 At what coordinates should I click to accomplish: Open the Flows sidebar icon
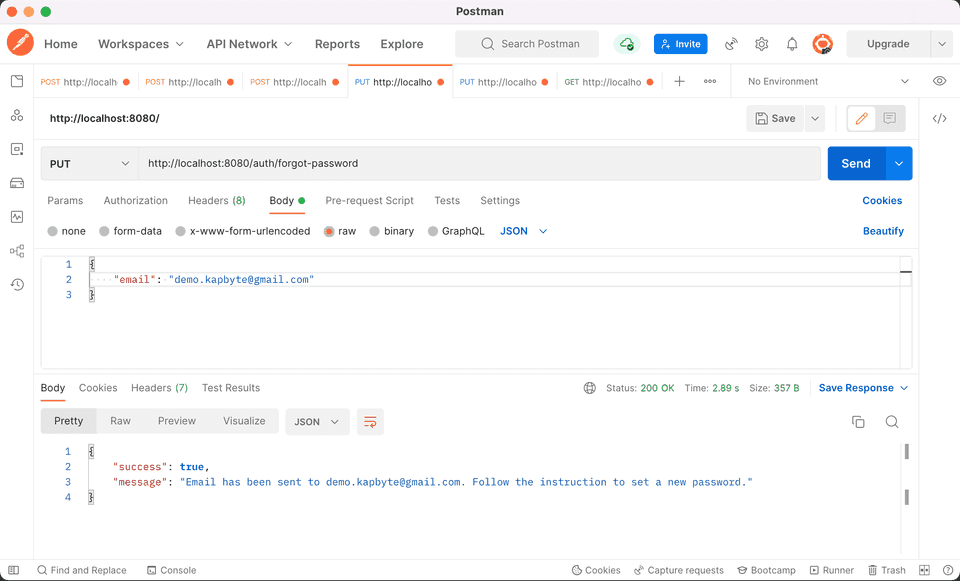(x=16, y=250)
